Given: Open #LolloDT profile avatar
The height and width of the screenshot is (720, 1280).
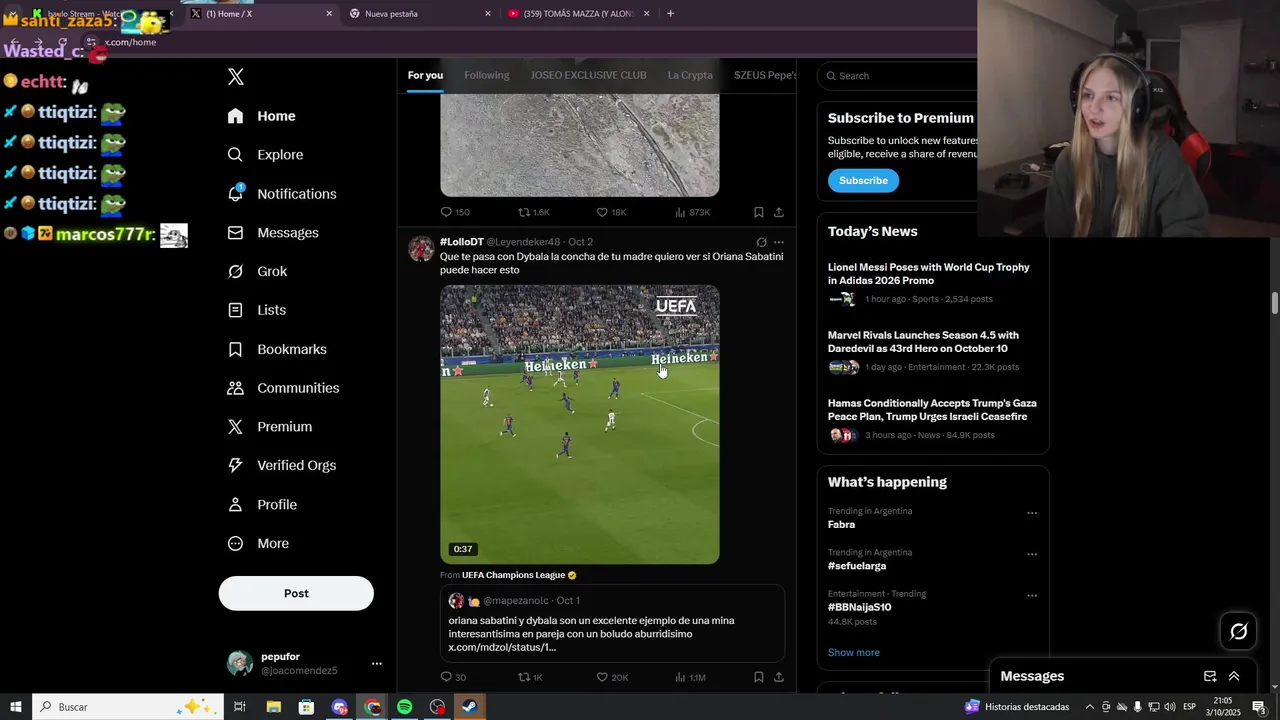Looking at the screenshot, I should [x=421, y=249].
